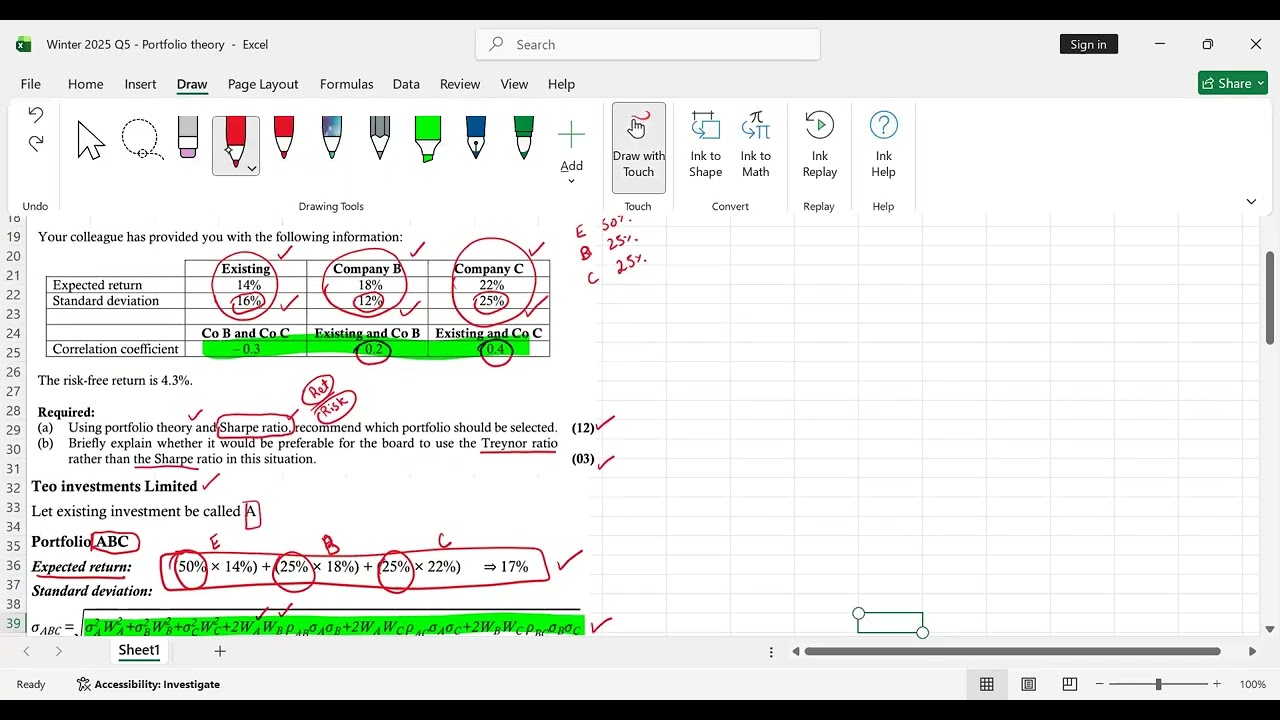The width and height of the screenshot is (1280, 720).
Task: Click 'The risk-free return is 4.3%.' text
Action: (x=115, y=380)
